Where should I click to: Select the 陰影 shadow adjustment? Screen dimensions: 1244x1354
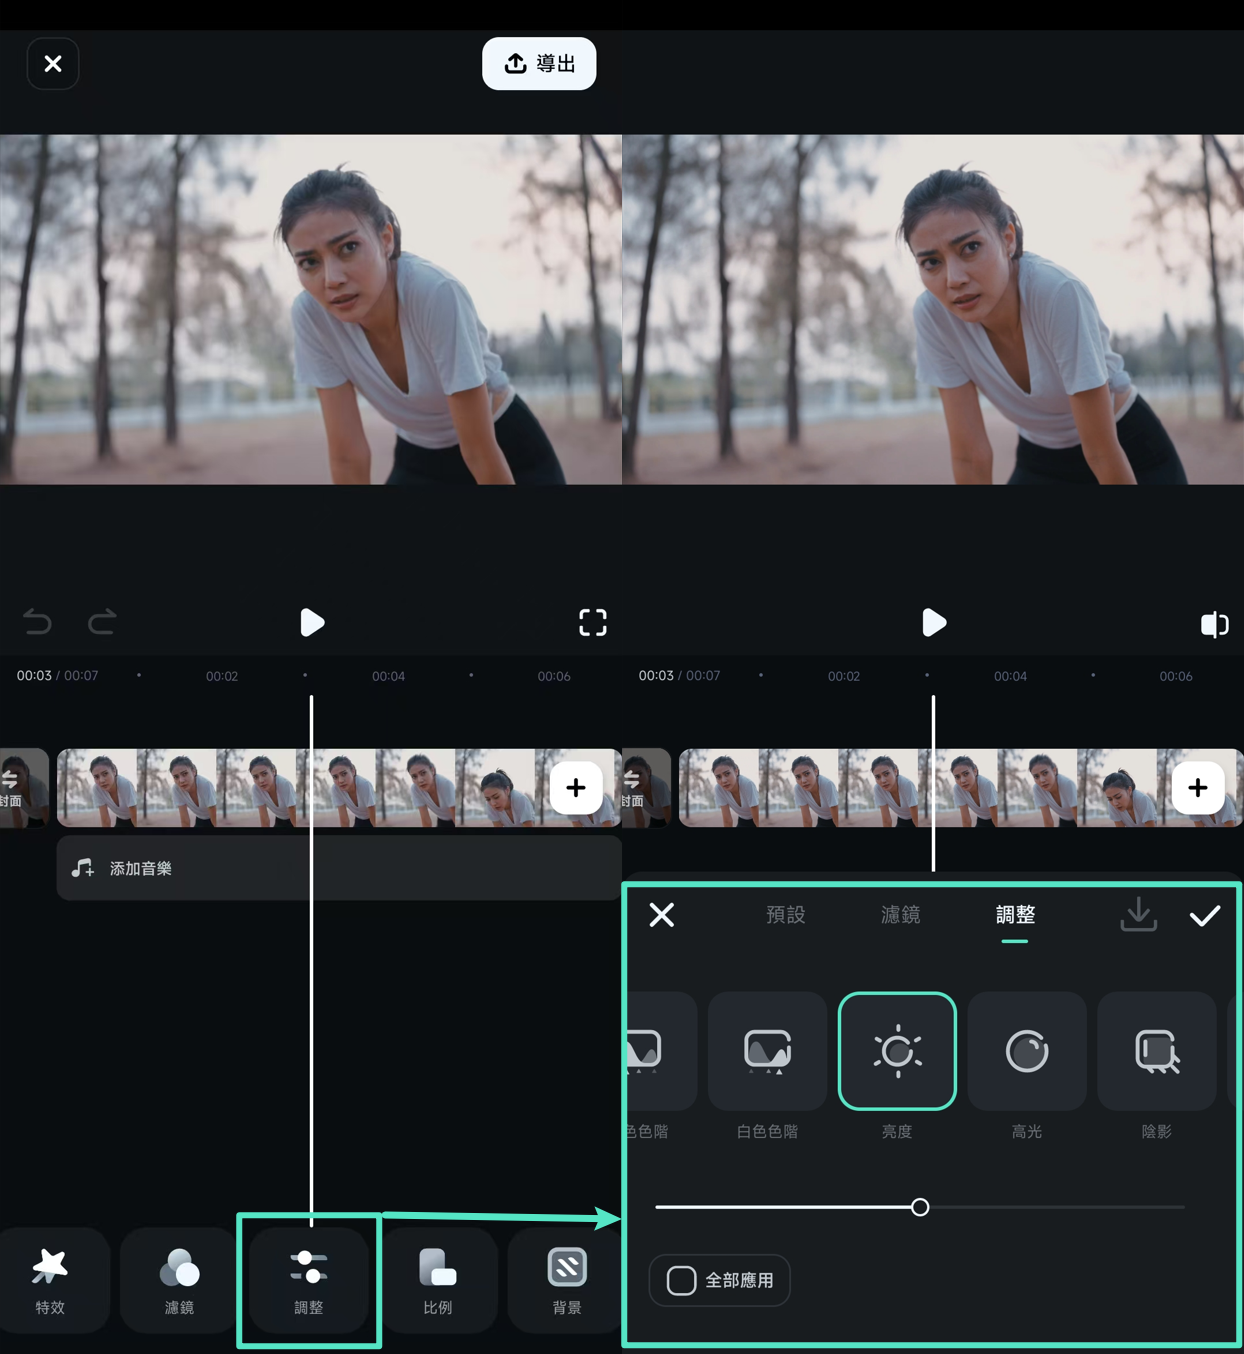1156,1052
